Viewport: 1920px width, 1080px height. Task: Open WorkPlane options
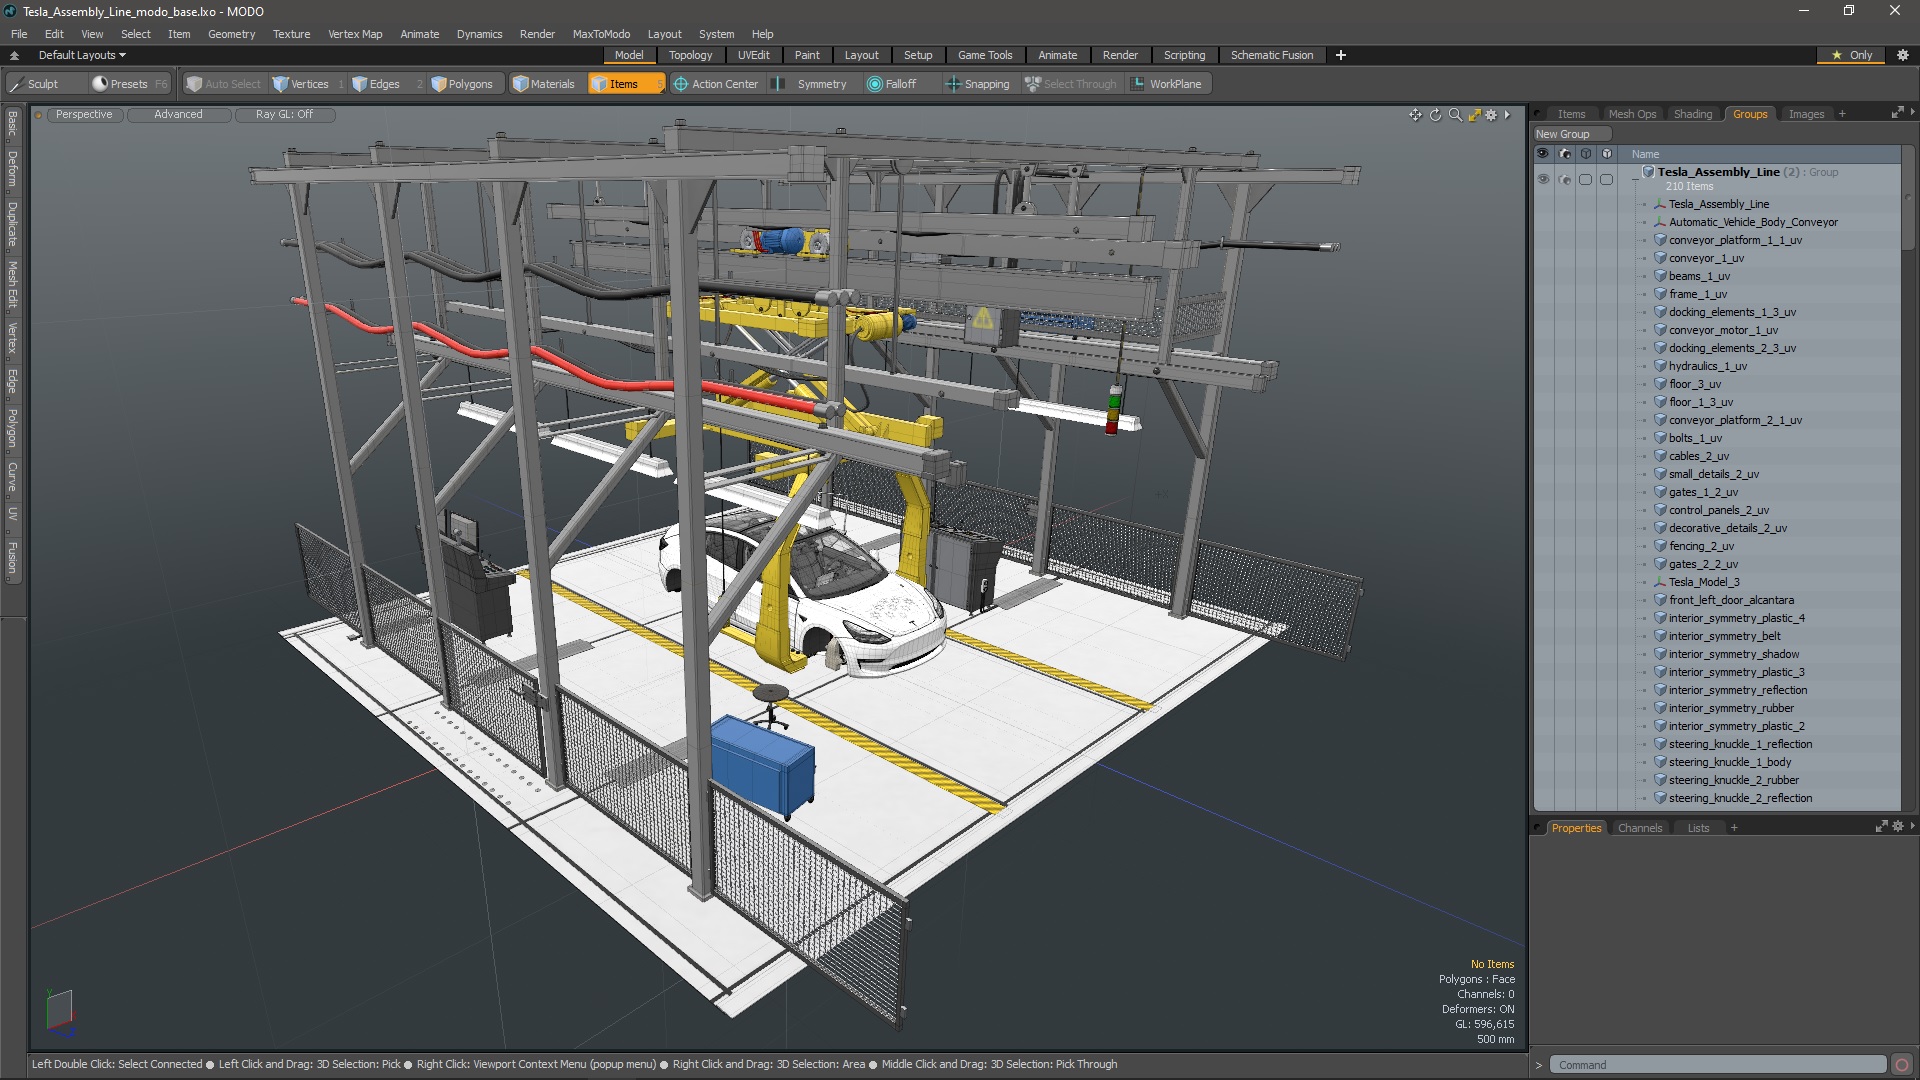1167,84
